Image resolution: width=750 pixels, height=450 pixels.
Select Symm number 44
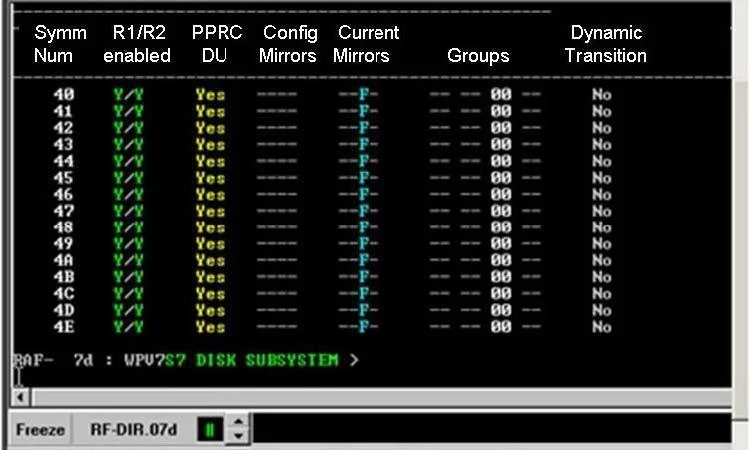pyautogui.click(x=64, y=161)
